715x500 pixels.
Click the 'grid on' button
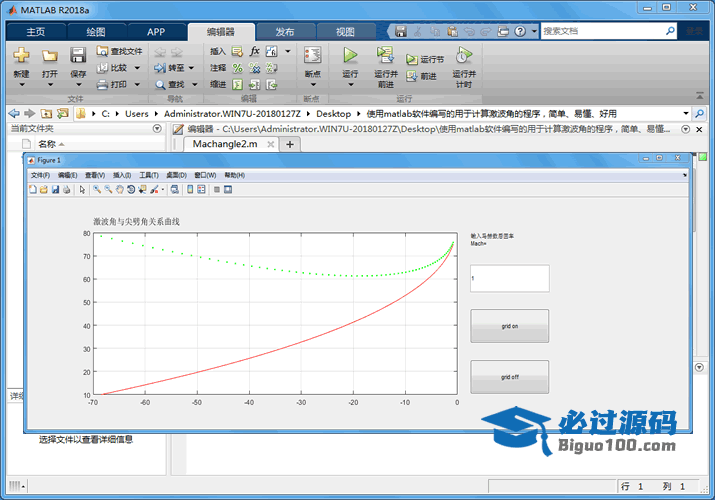[509, 326]
